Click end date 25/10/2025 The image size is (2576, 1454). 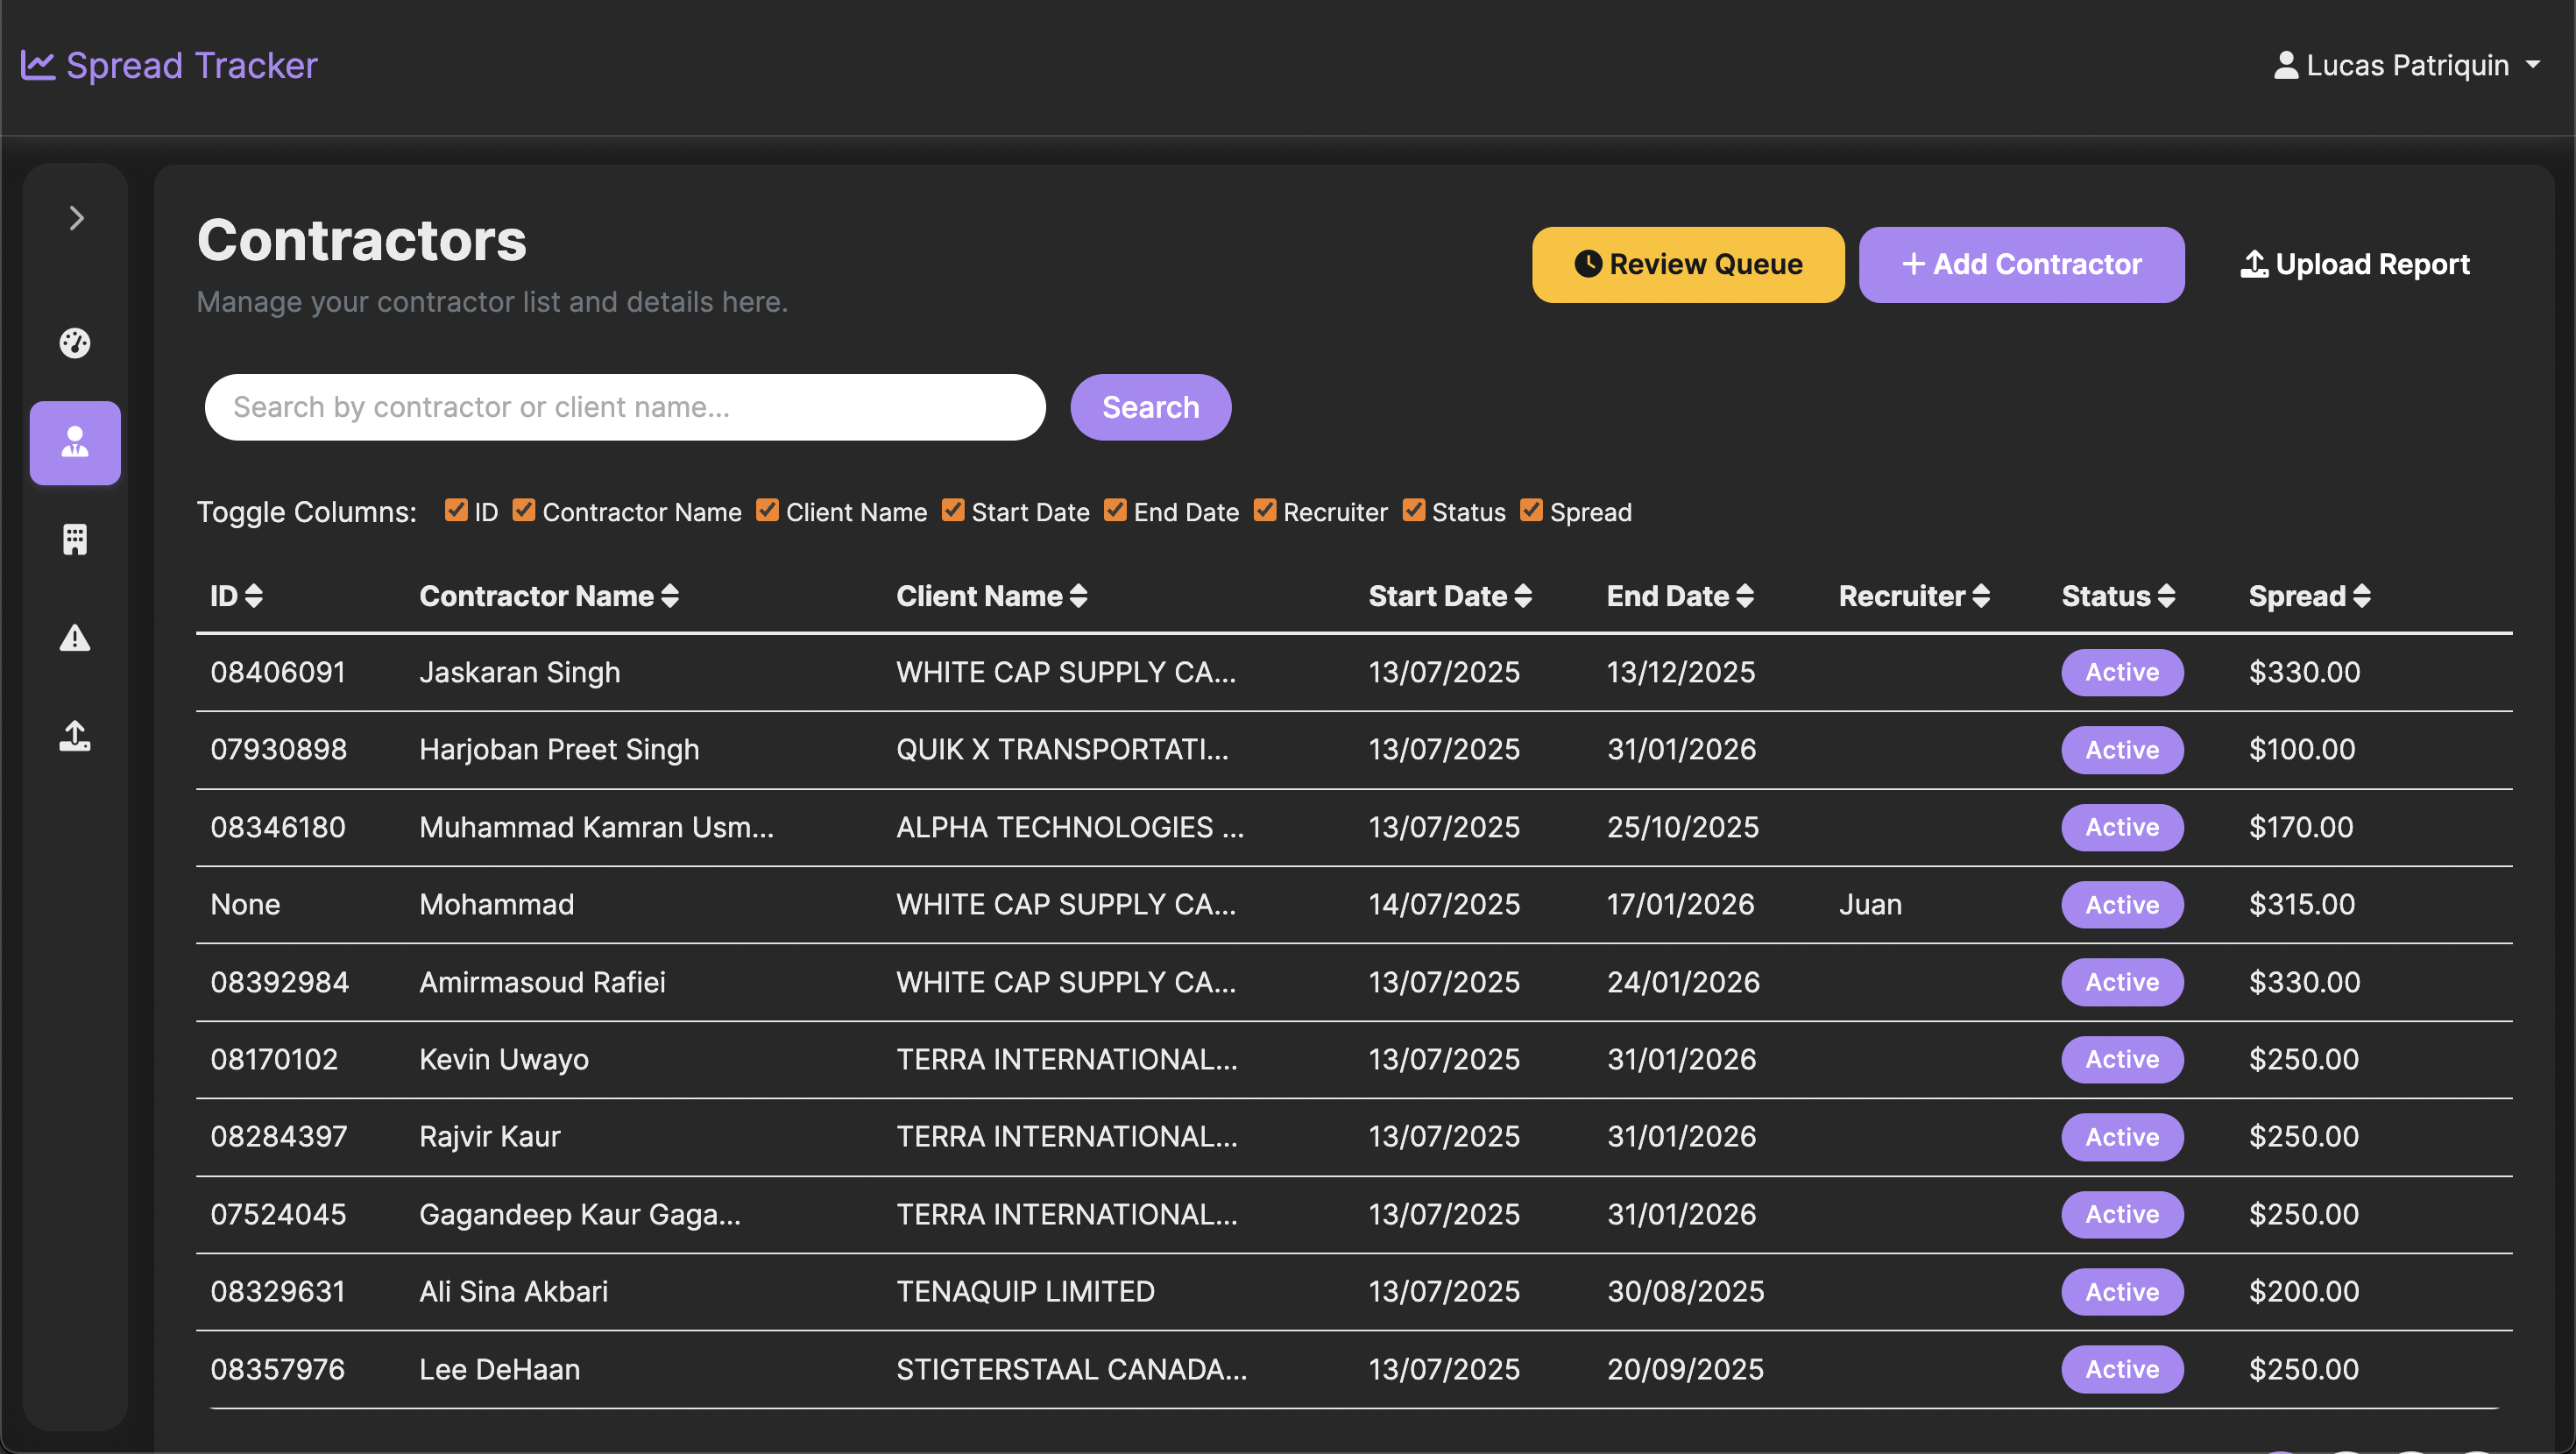click(1682, 827)
